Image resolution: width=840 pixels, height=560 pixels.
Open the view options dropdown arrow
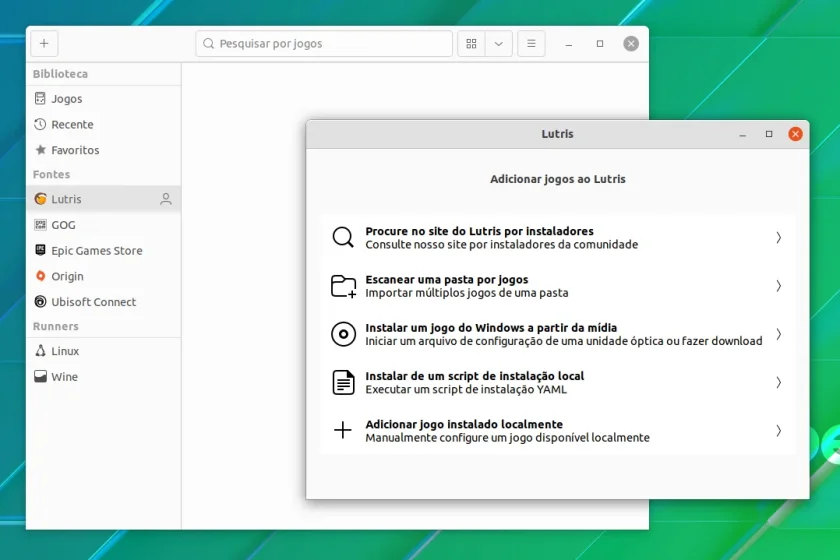pyautogui.click(x=499, y=43)
